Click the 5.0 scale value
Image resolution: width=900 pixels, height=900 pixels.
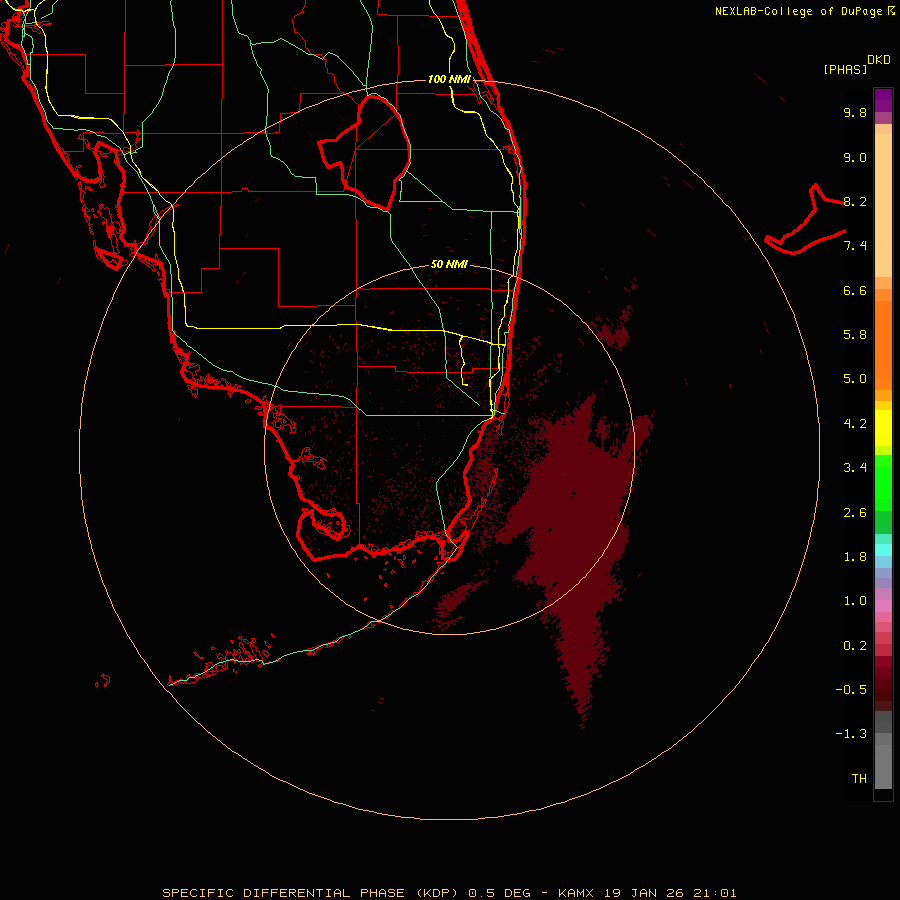(855, 379)
